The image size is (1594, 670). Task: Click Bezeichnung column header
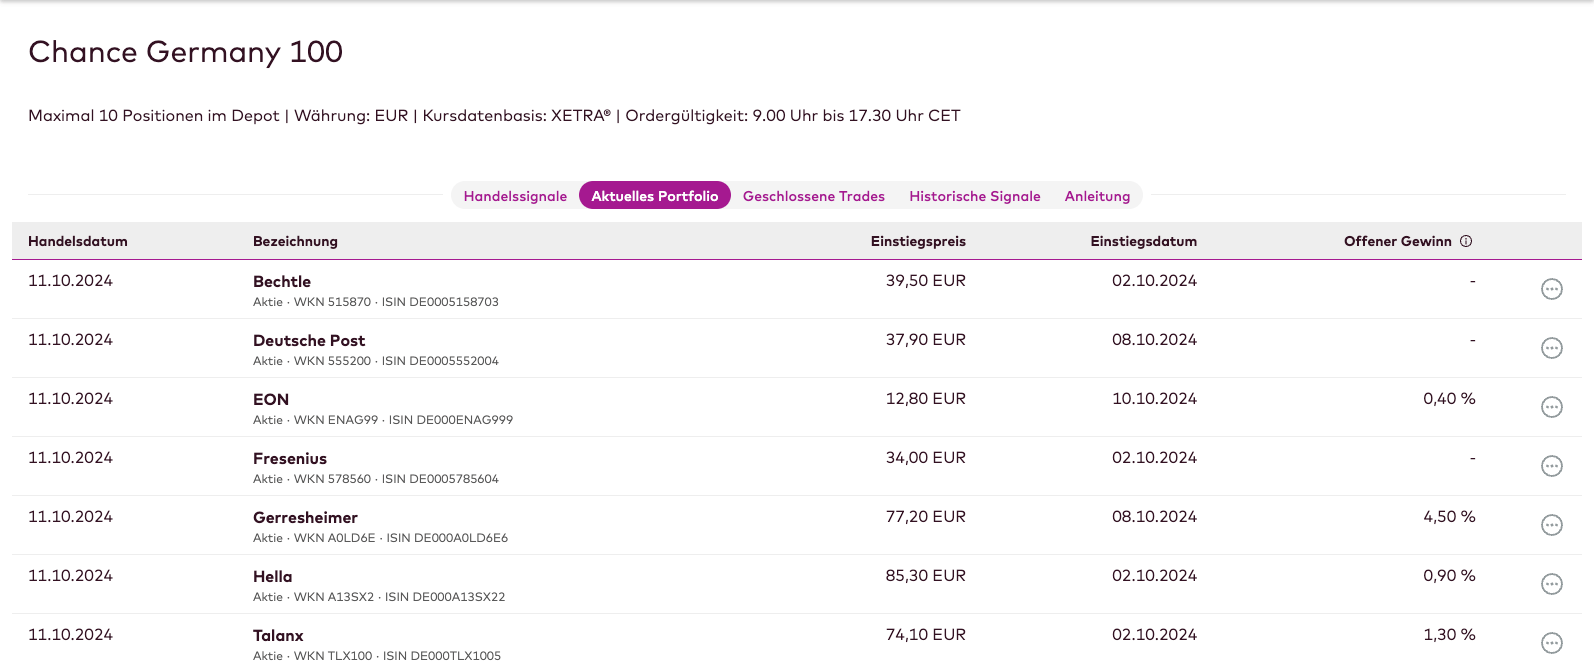point(295,241)
